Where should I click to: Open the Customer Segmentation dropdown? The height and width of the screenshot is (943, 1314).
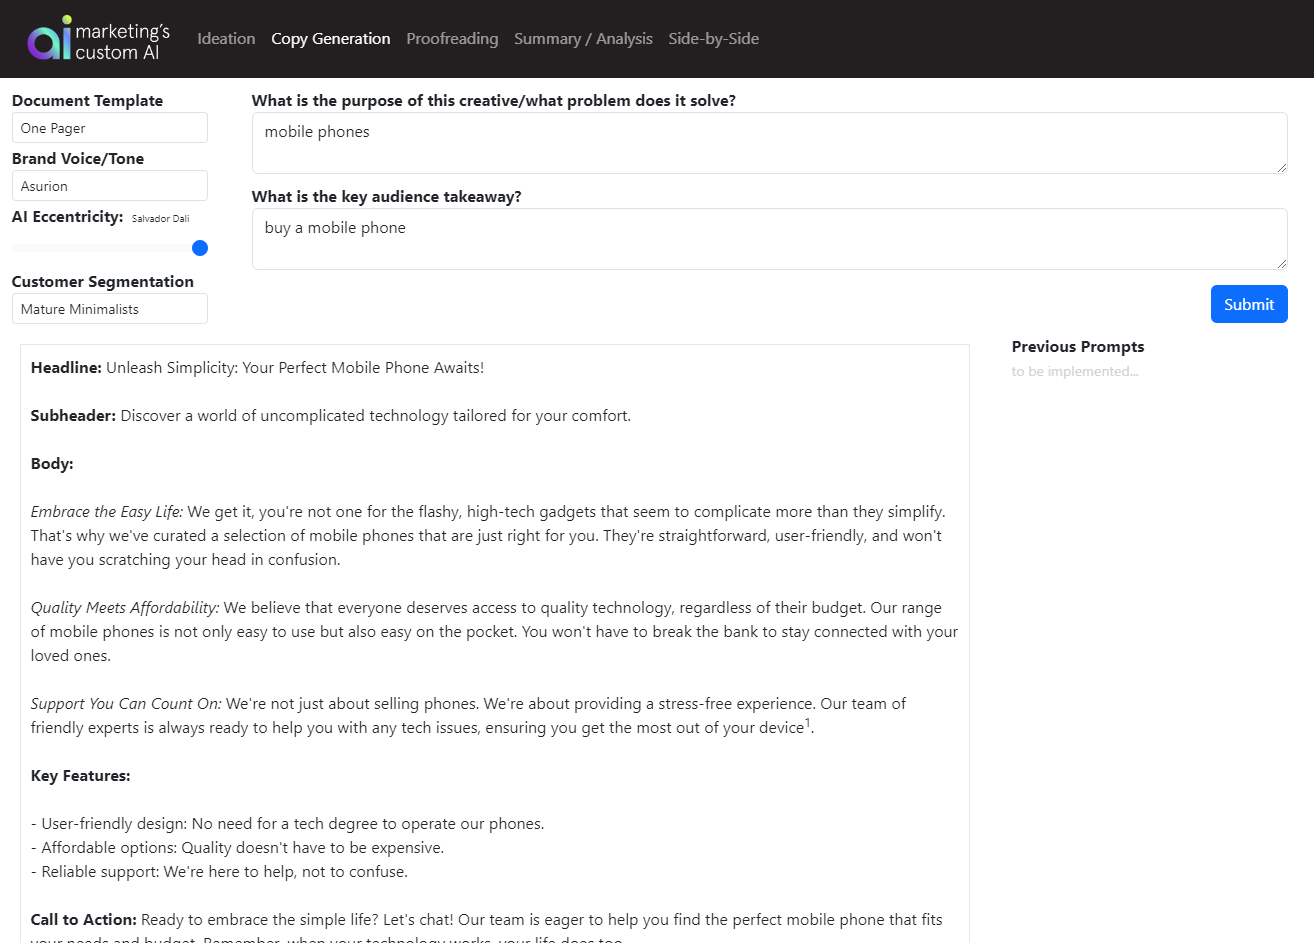[110, 309]
